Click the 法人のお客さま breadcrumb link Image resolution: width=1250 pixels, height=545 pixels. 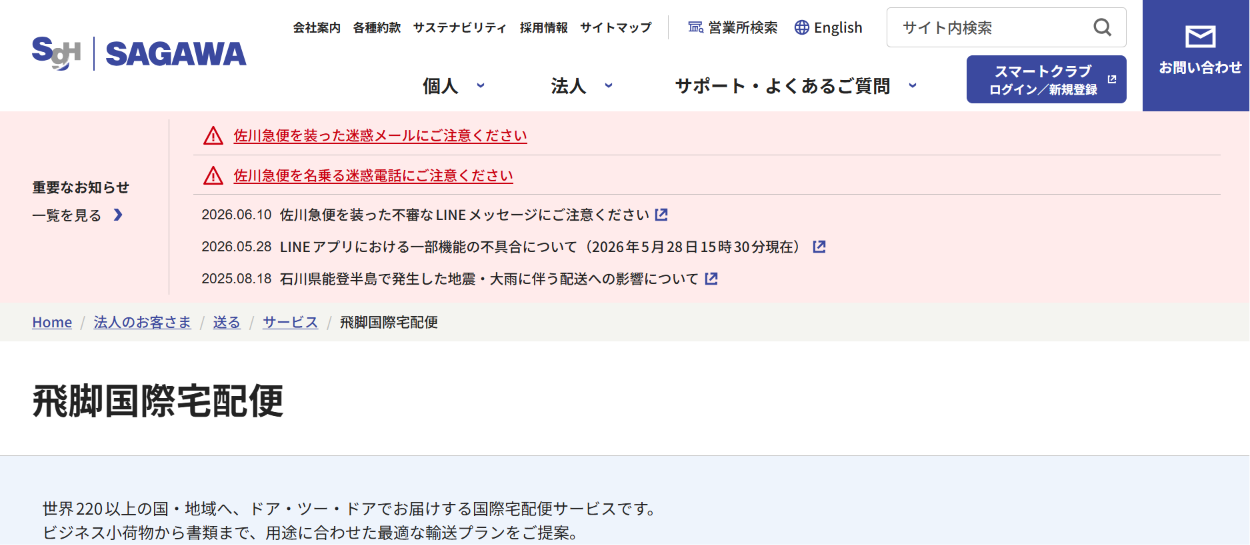(142, 322)
